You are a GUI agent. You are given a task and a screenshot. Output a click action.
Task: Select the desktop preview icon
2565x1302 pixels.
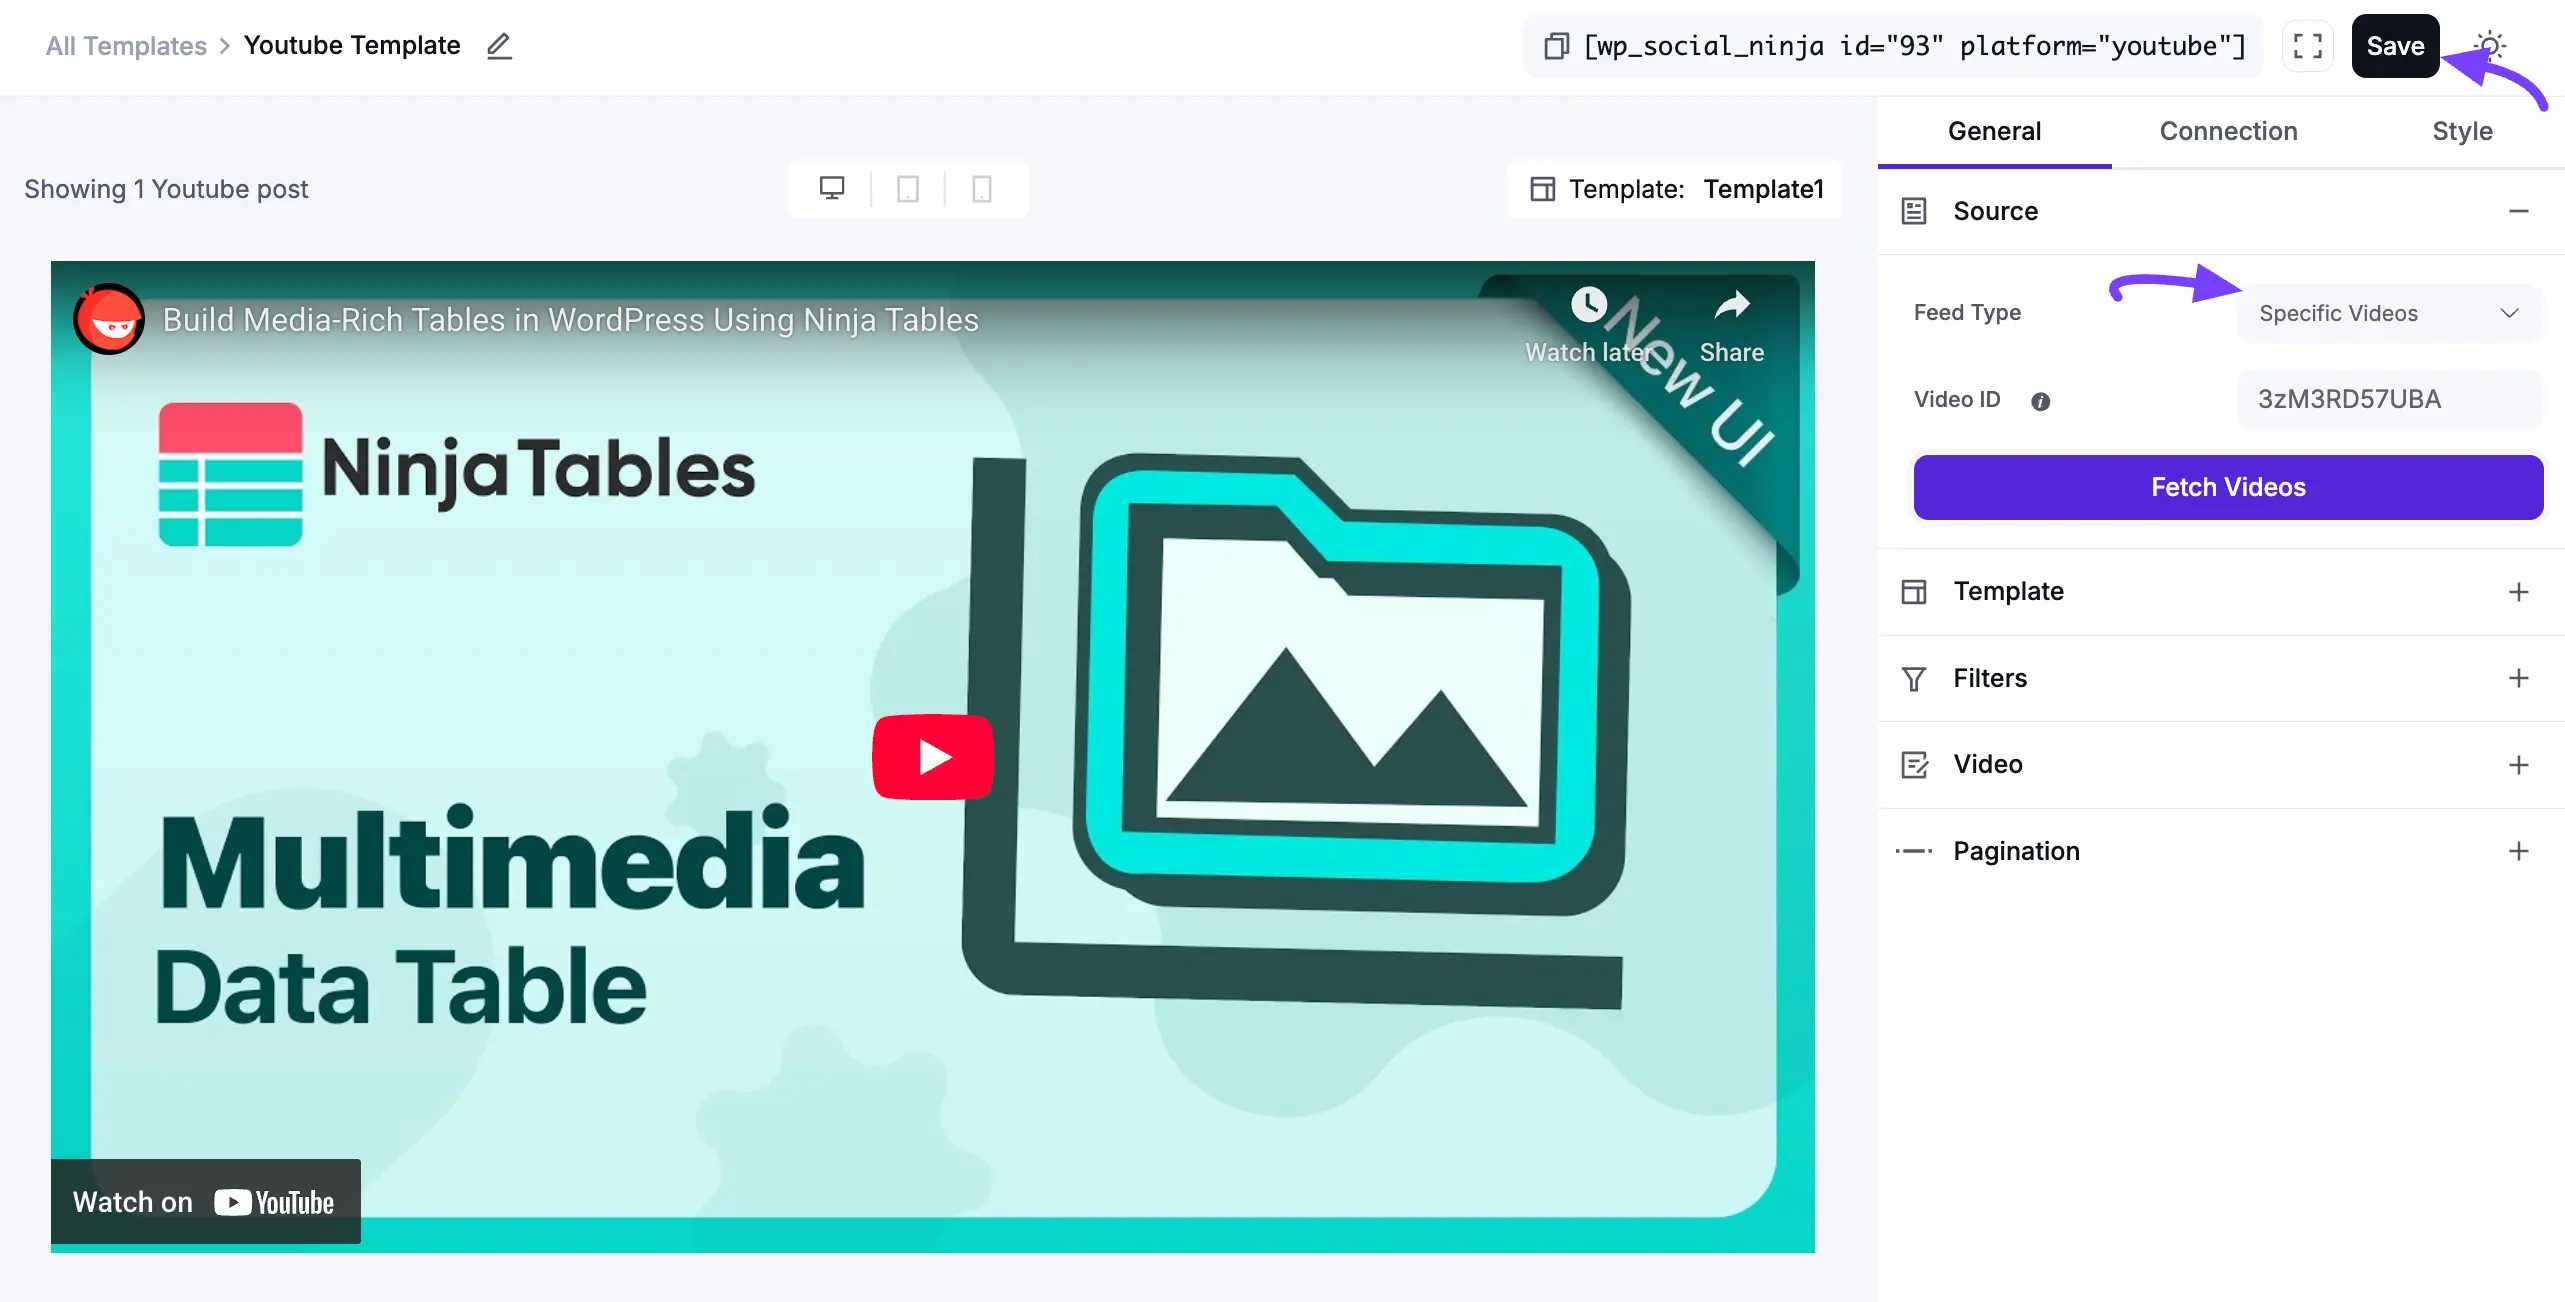coord(832,188)
